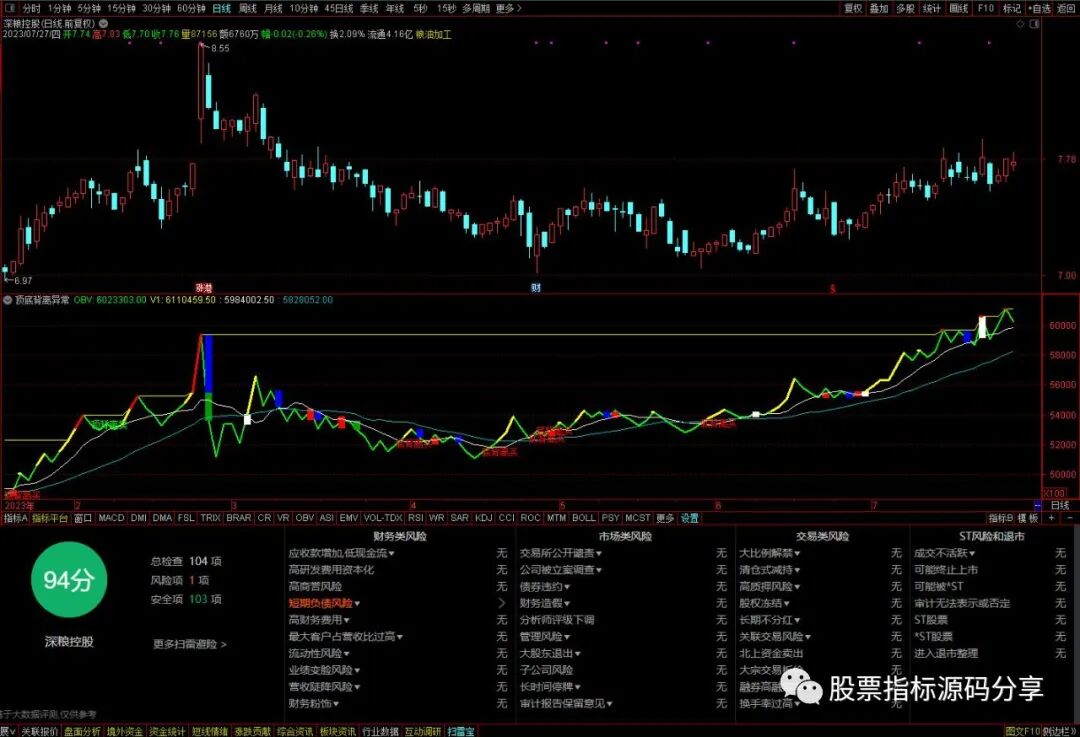1080x737 pixels.
Task: Expand the 大比例解禁 dropdown
Action: [x=769, y=553]
